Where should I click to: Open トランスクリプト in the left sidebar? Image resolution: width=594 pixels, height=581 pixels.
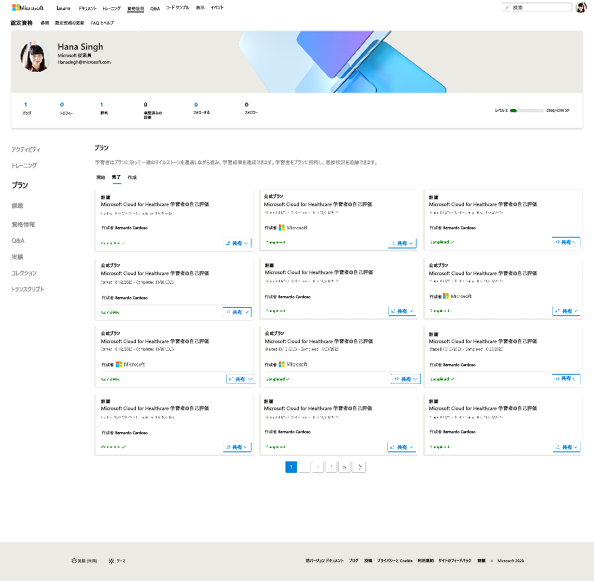point(28,289)
